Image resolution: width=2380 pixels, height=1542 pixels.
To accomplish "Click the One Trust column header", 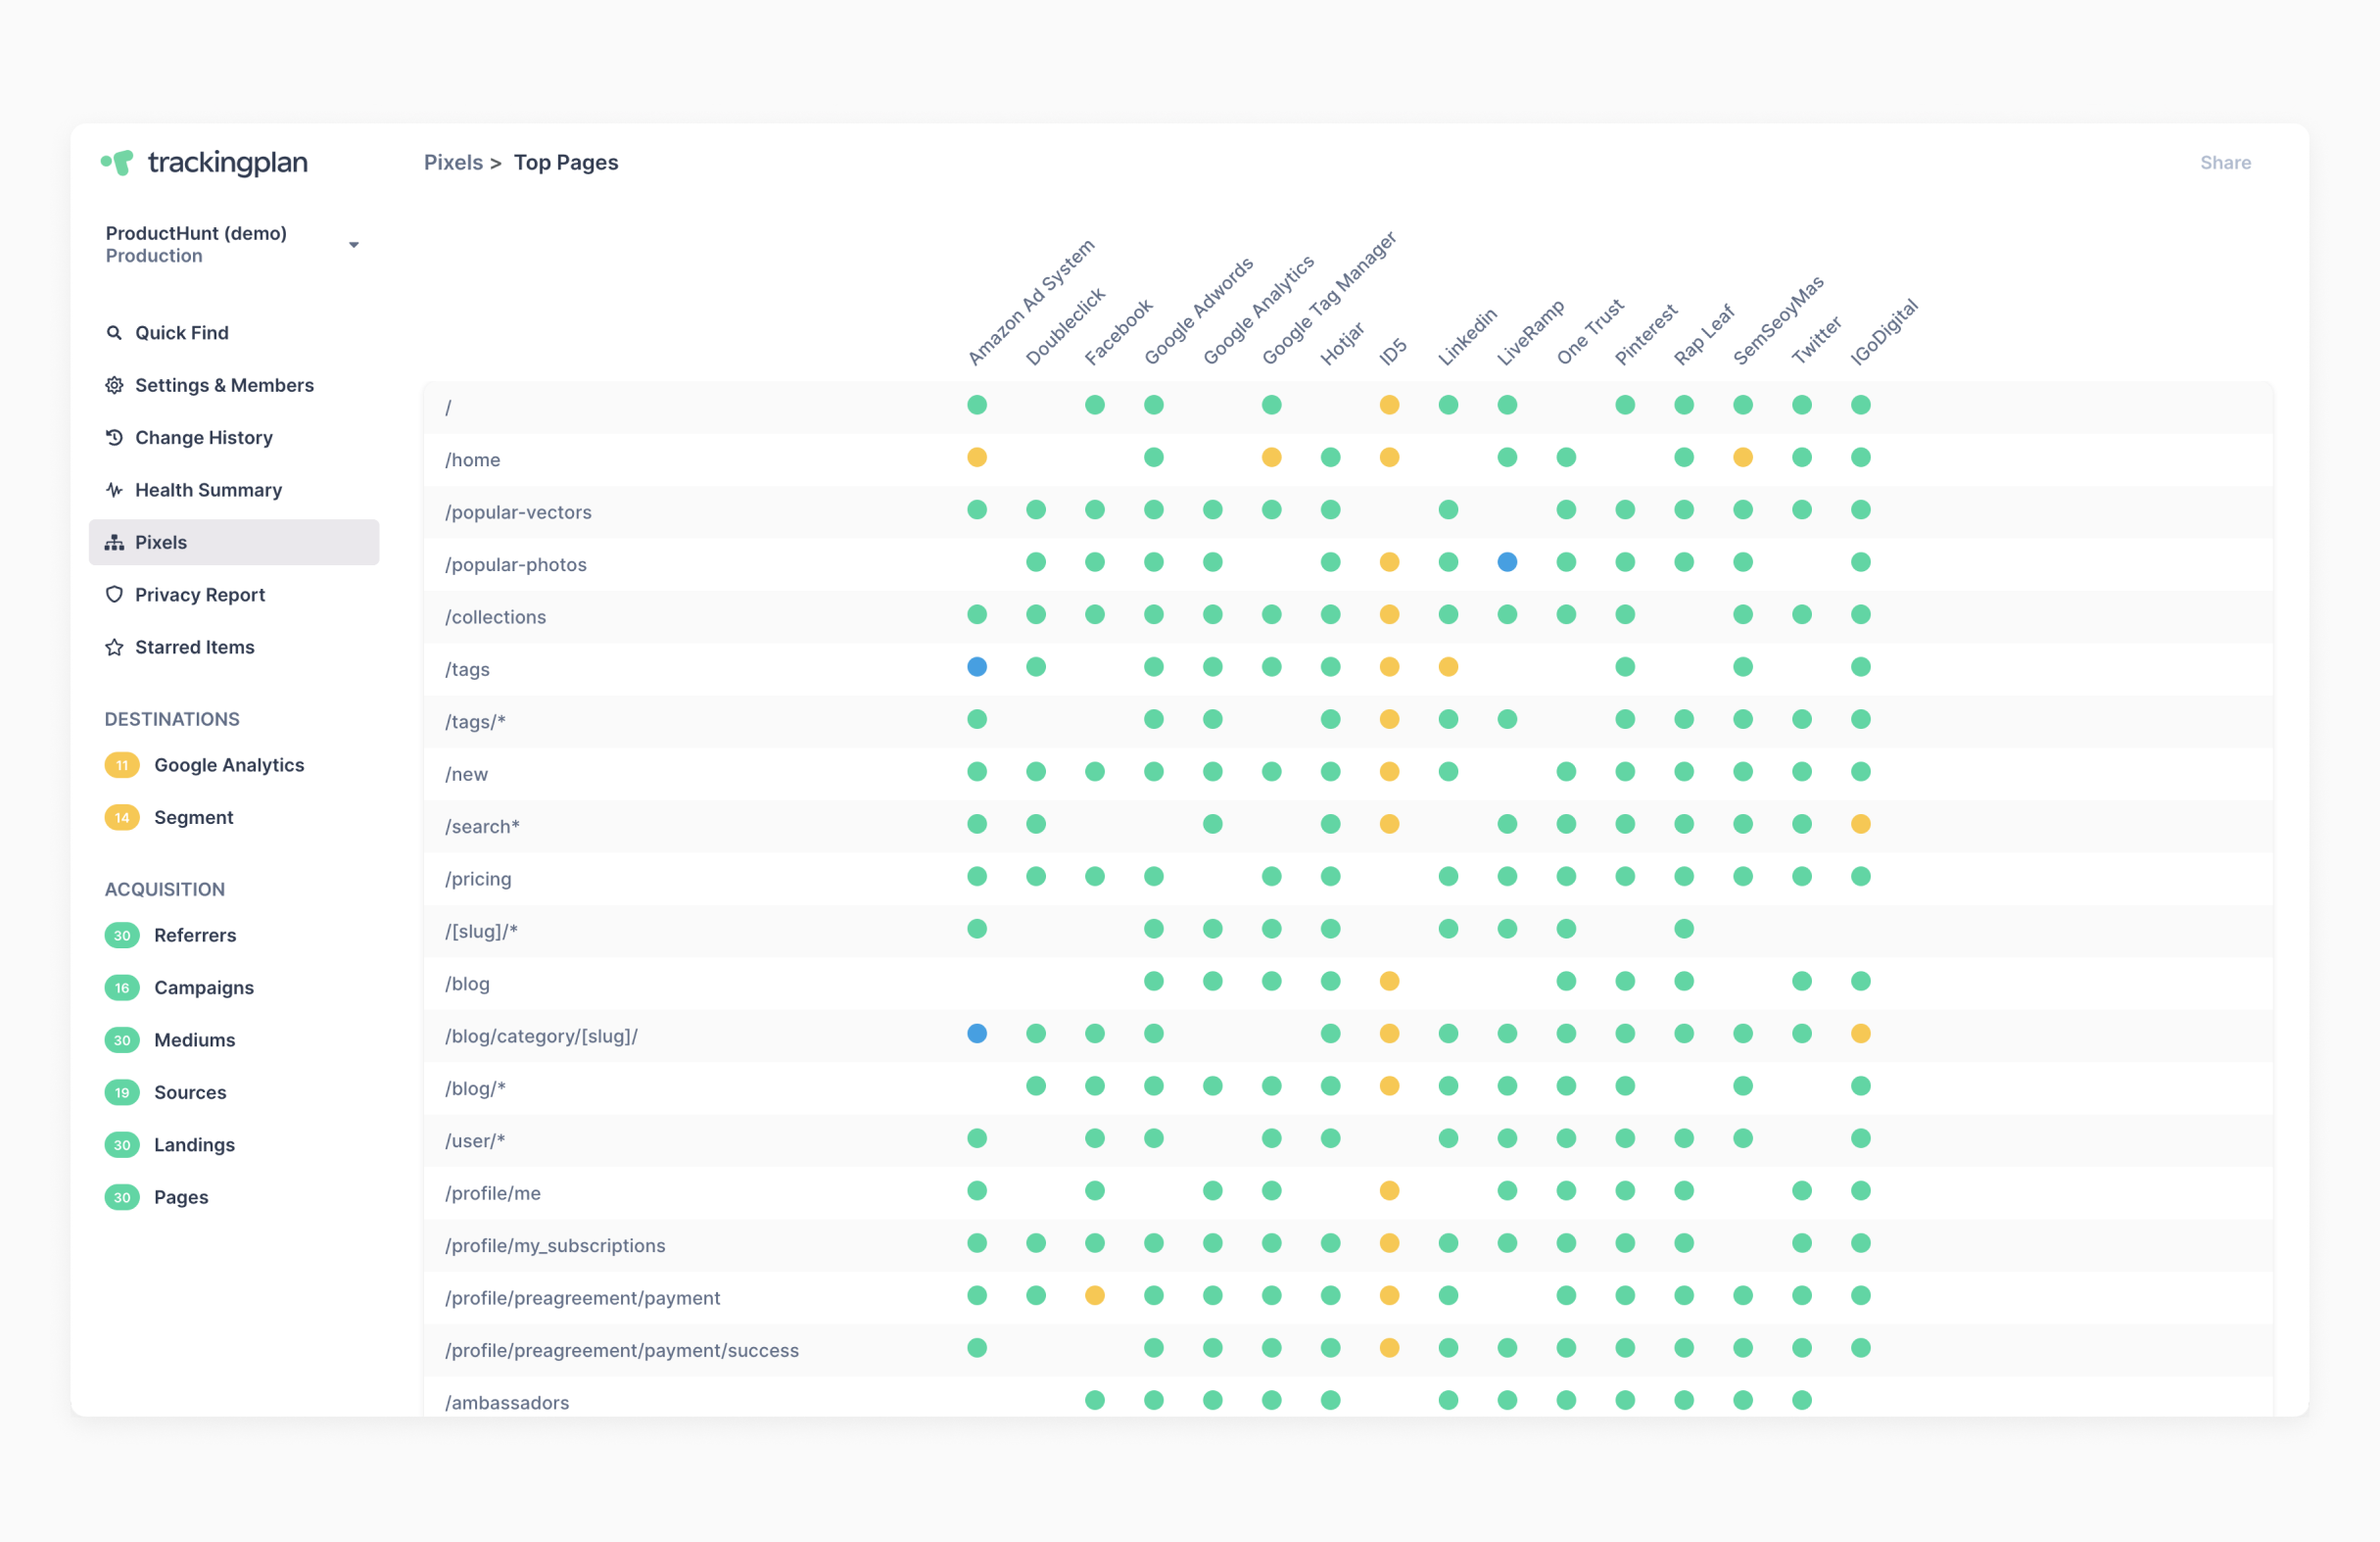I will 1590,332.
